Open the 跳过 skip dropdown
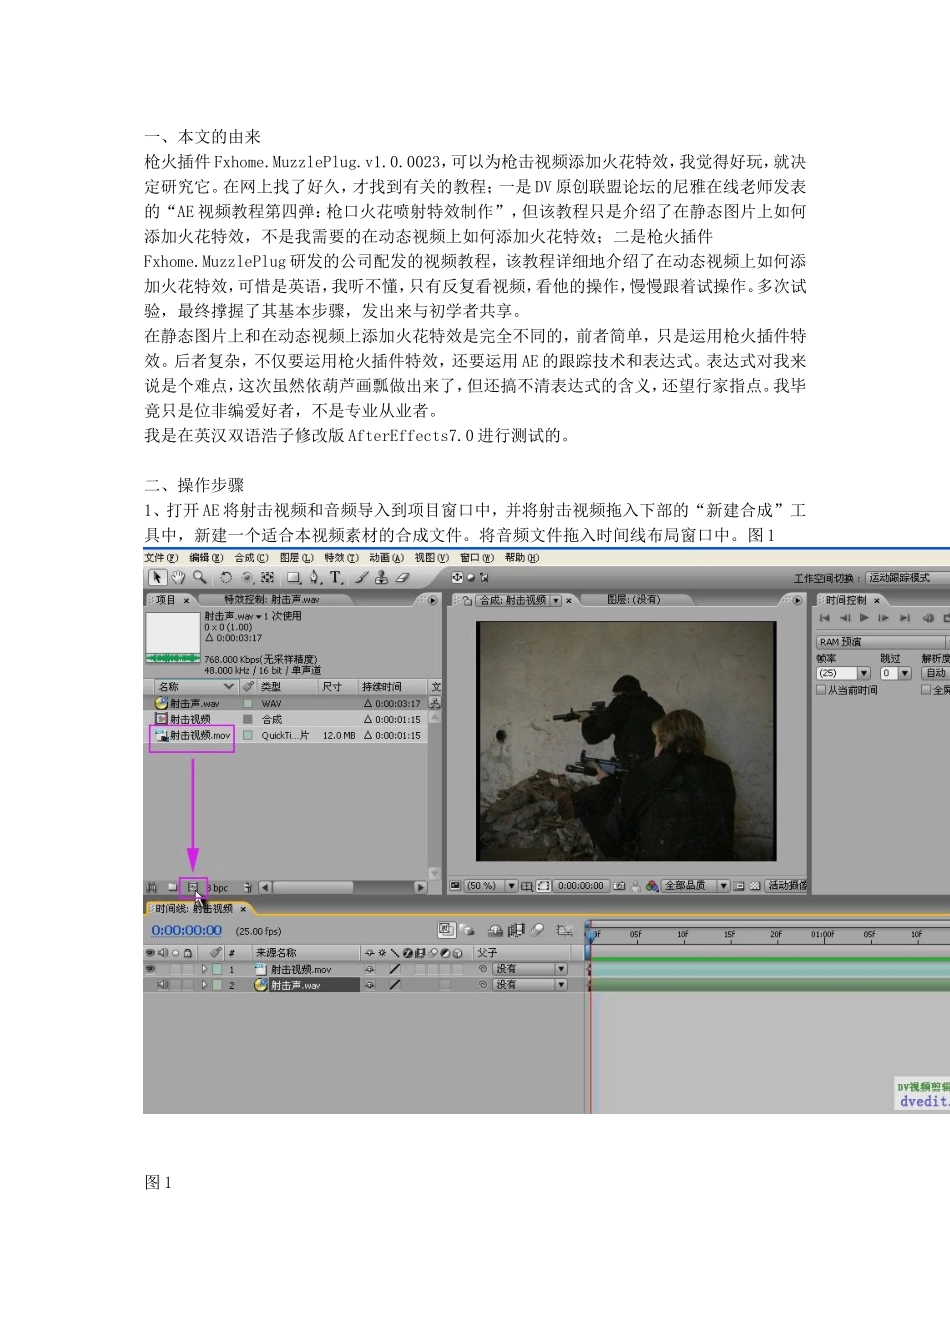Viewport: 950px width, 1344px height. coord(905,673)
